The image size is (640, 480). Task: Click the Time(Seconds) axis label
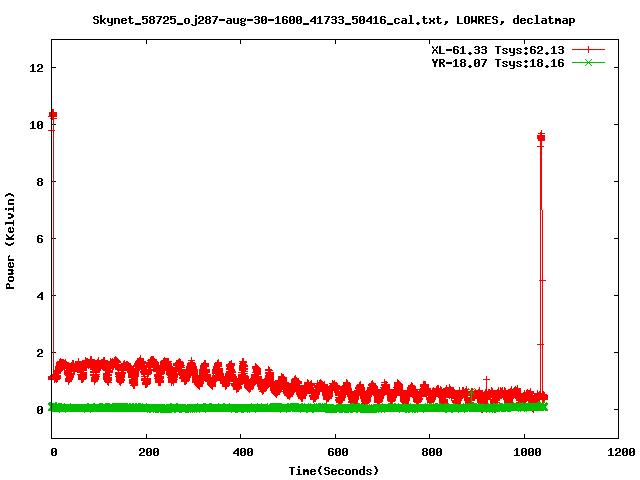point(333,471)
